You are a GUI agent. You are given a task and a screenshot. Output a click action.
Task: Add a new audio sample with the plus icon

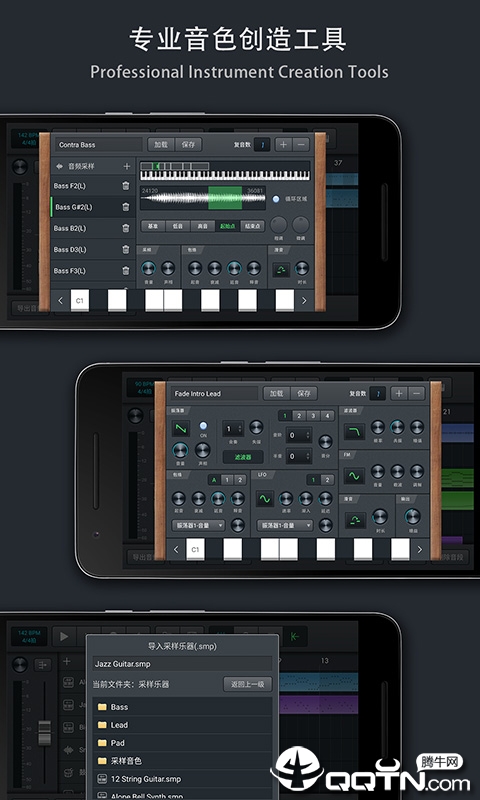(x=127, y=166)
